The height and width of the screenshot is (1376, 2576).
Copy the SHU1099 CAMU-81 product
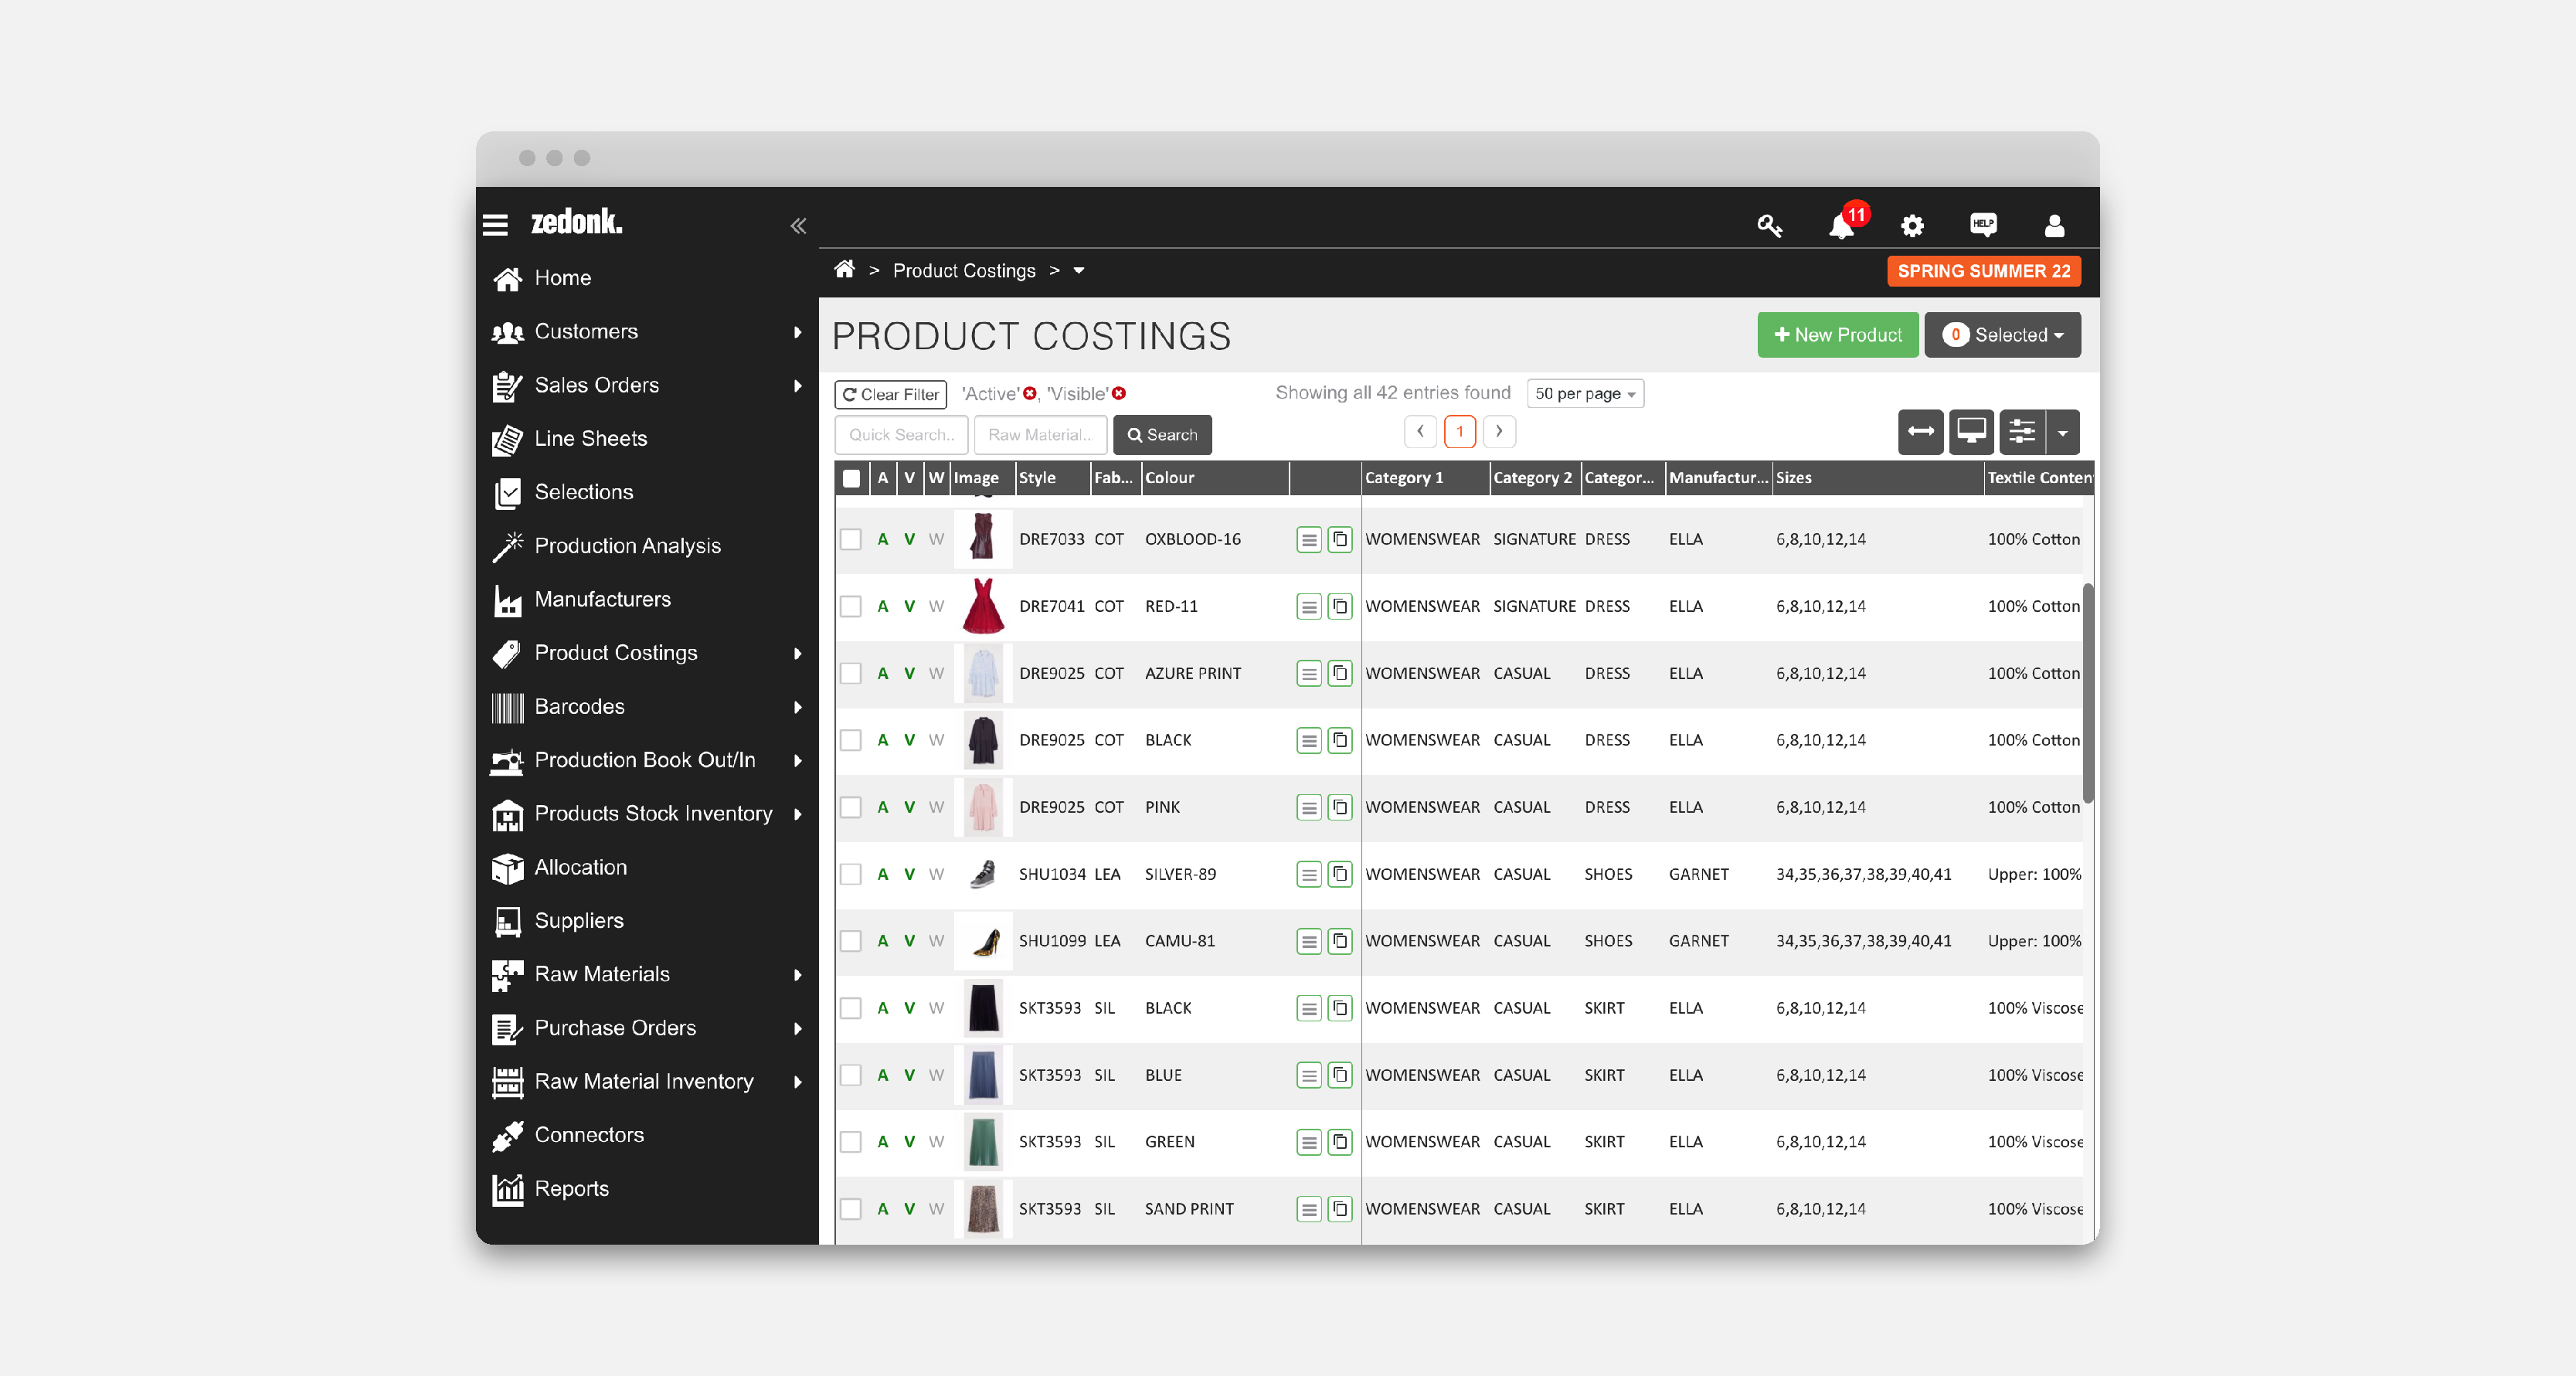[x=1340, y=942]
